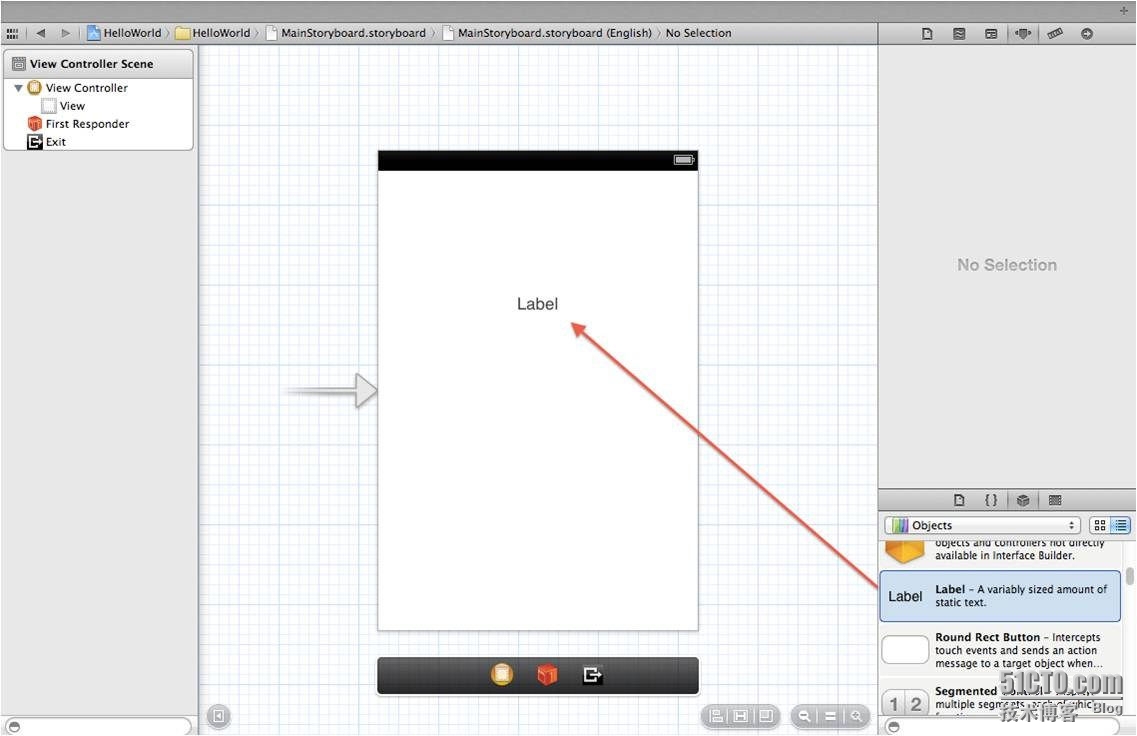Open Resolve Auto Layout Issues menu

[766, 716]
